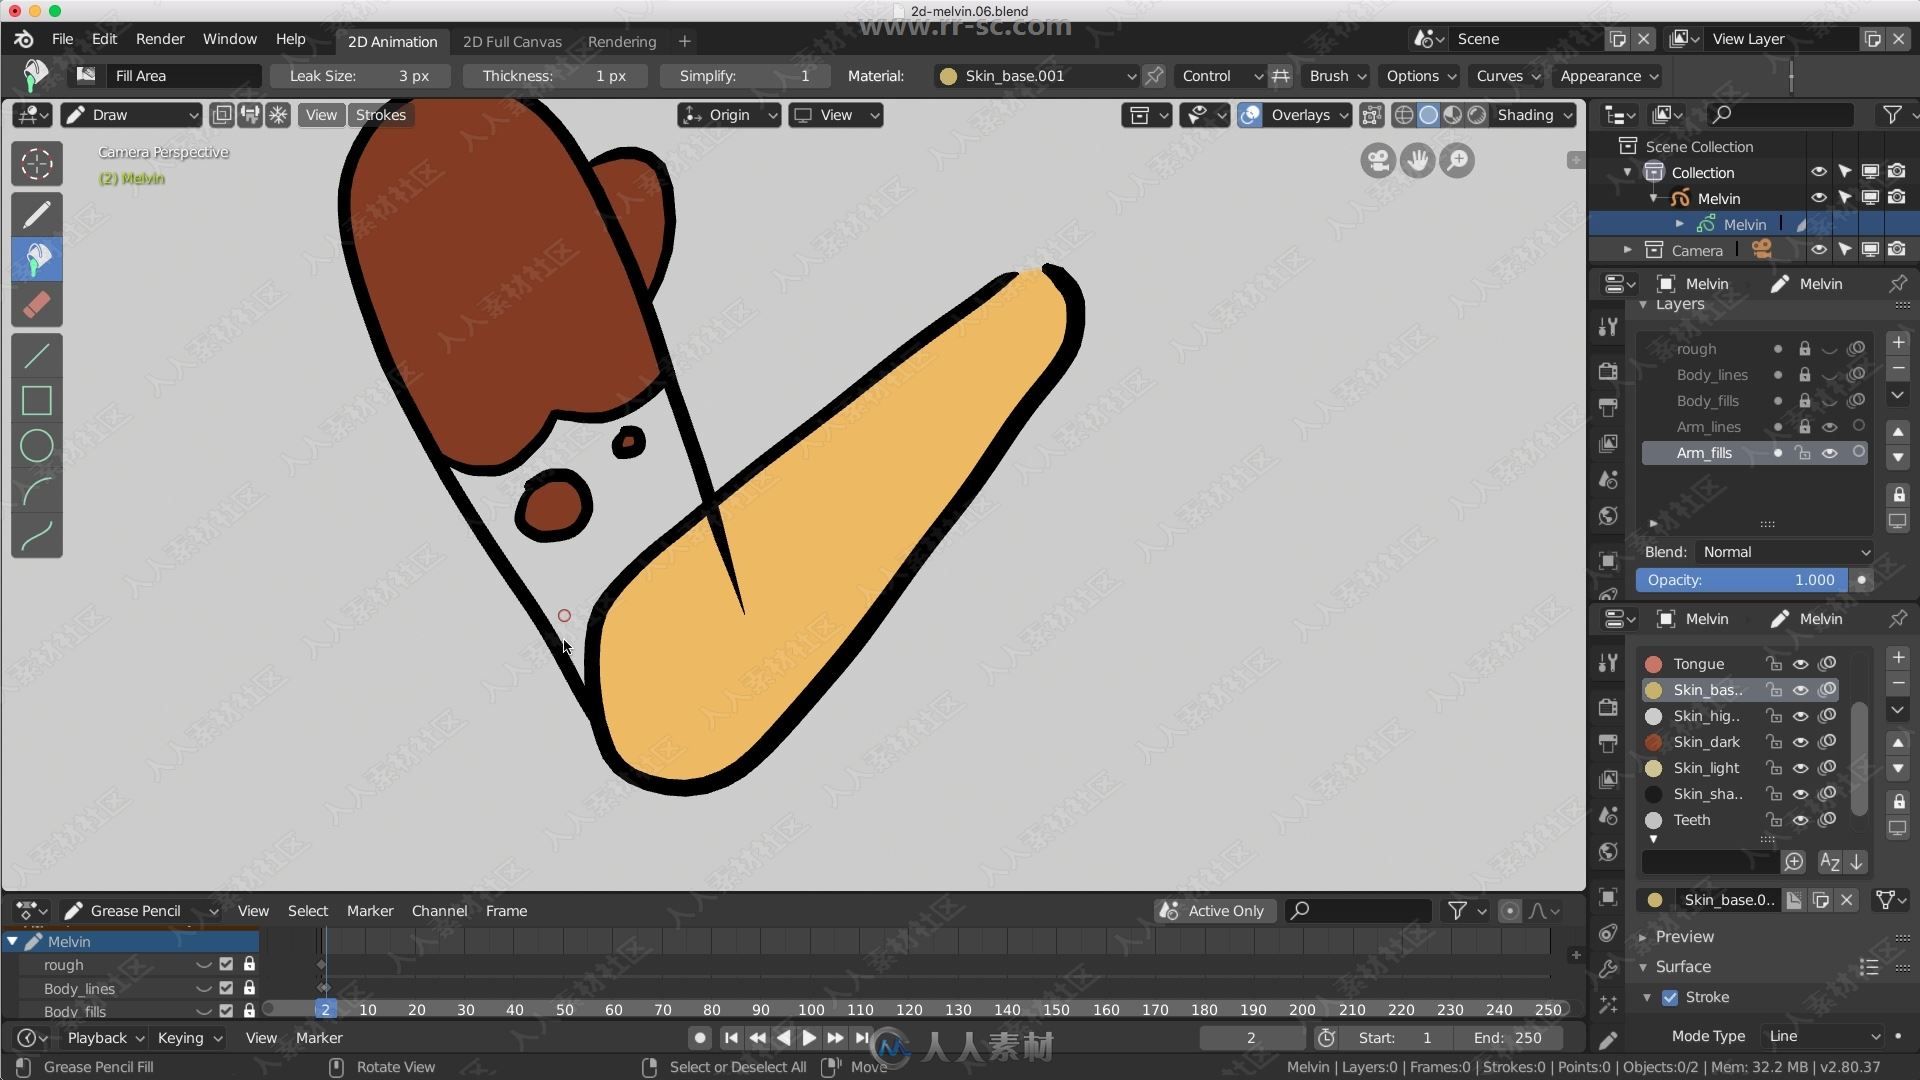
Task: Select the Draw pencil tool
Action: click(x=37, y=214)
